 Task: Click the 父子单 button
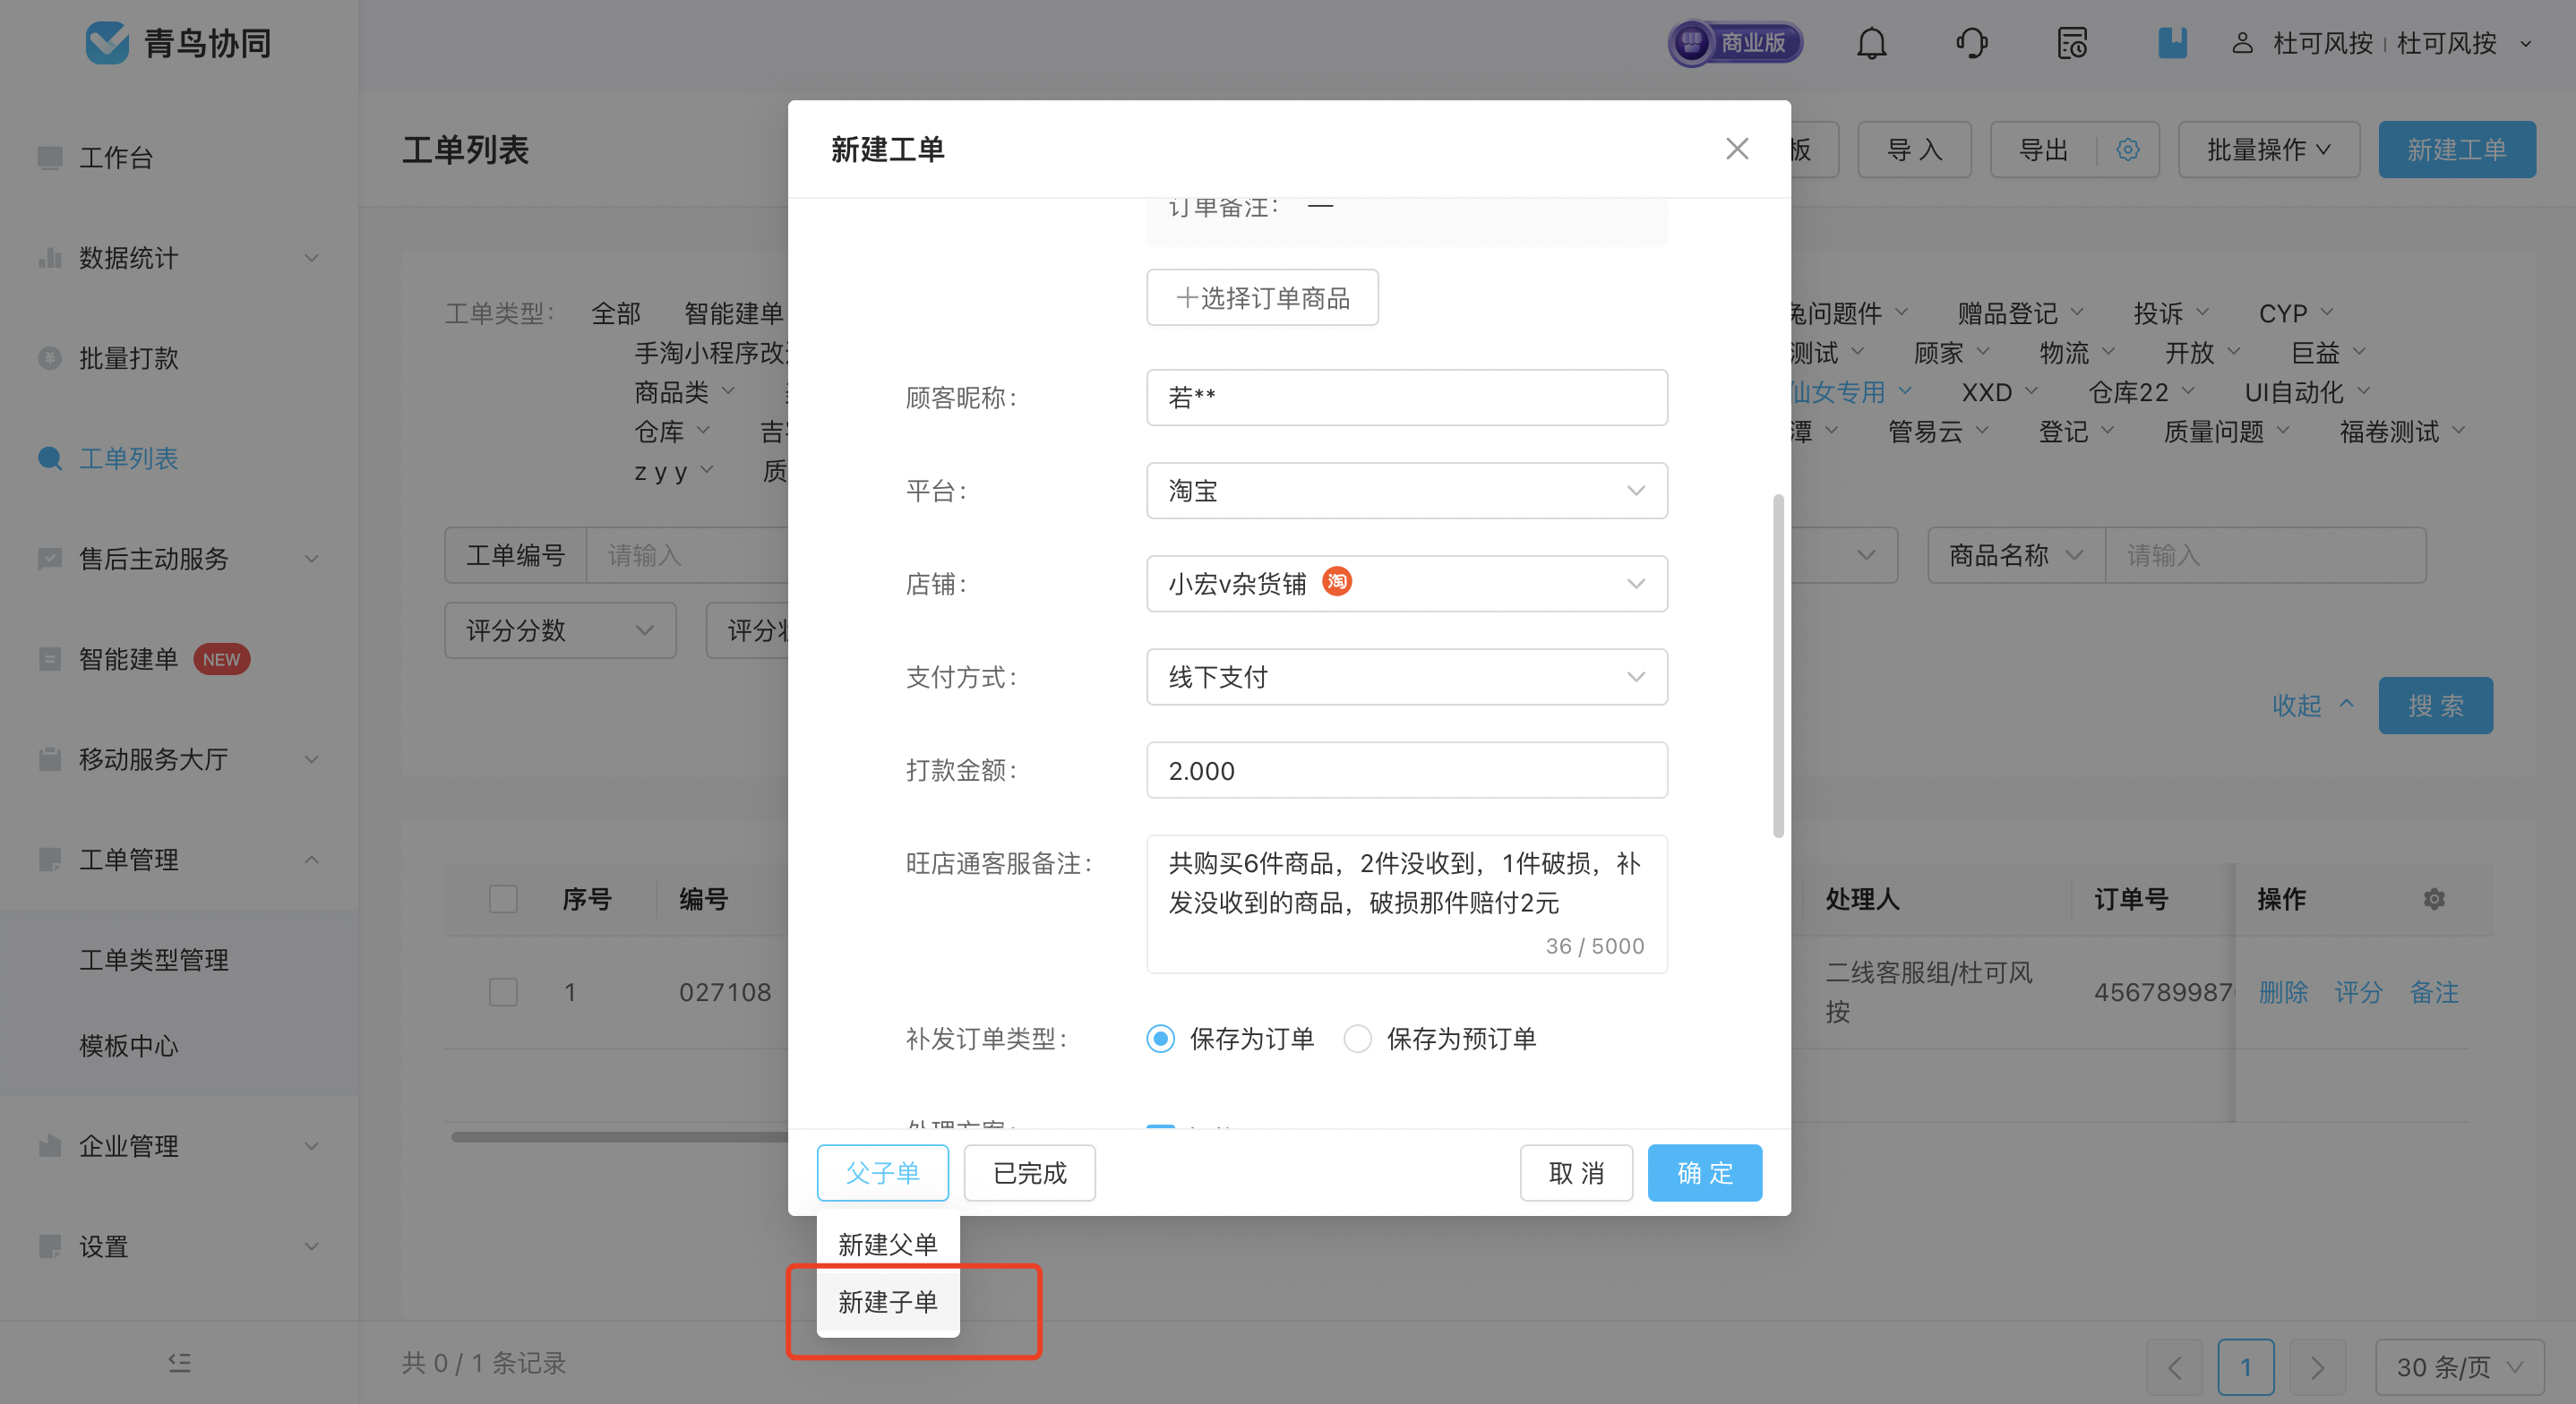pyautogui.click(x=882, y=1173)
